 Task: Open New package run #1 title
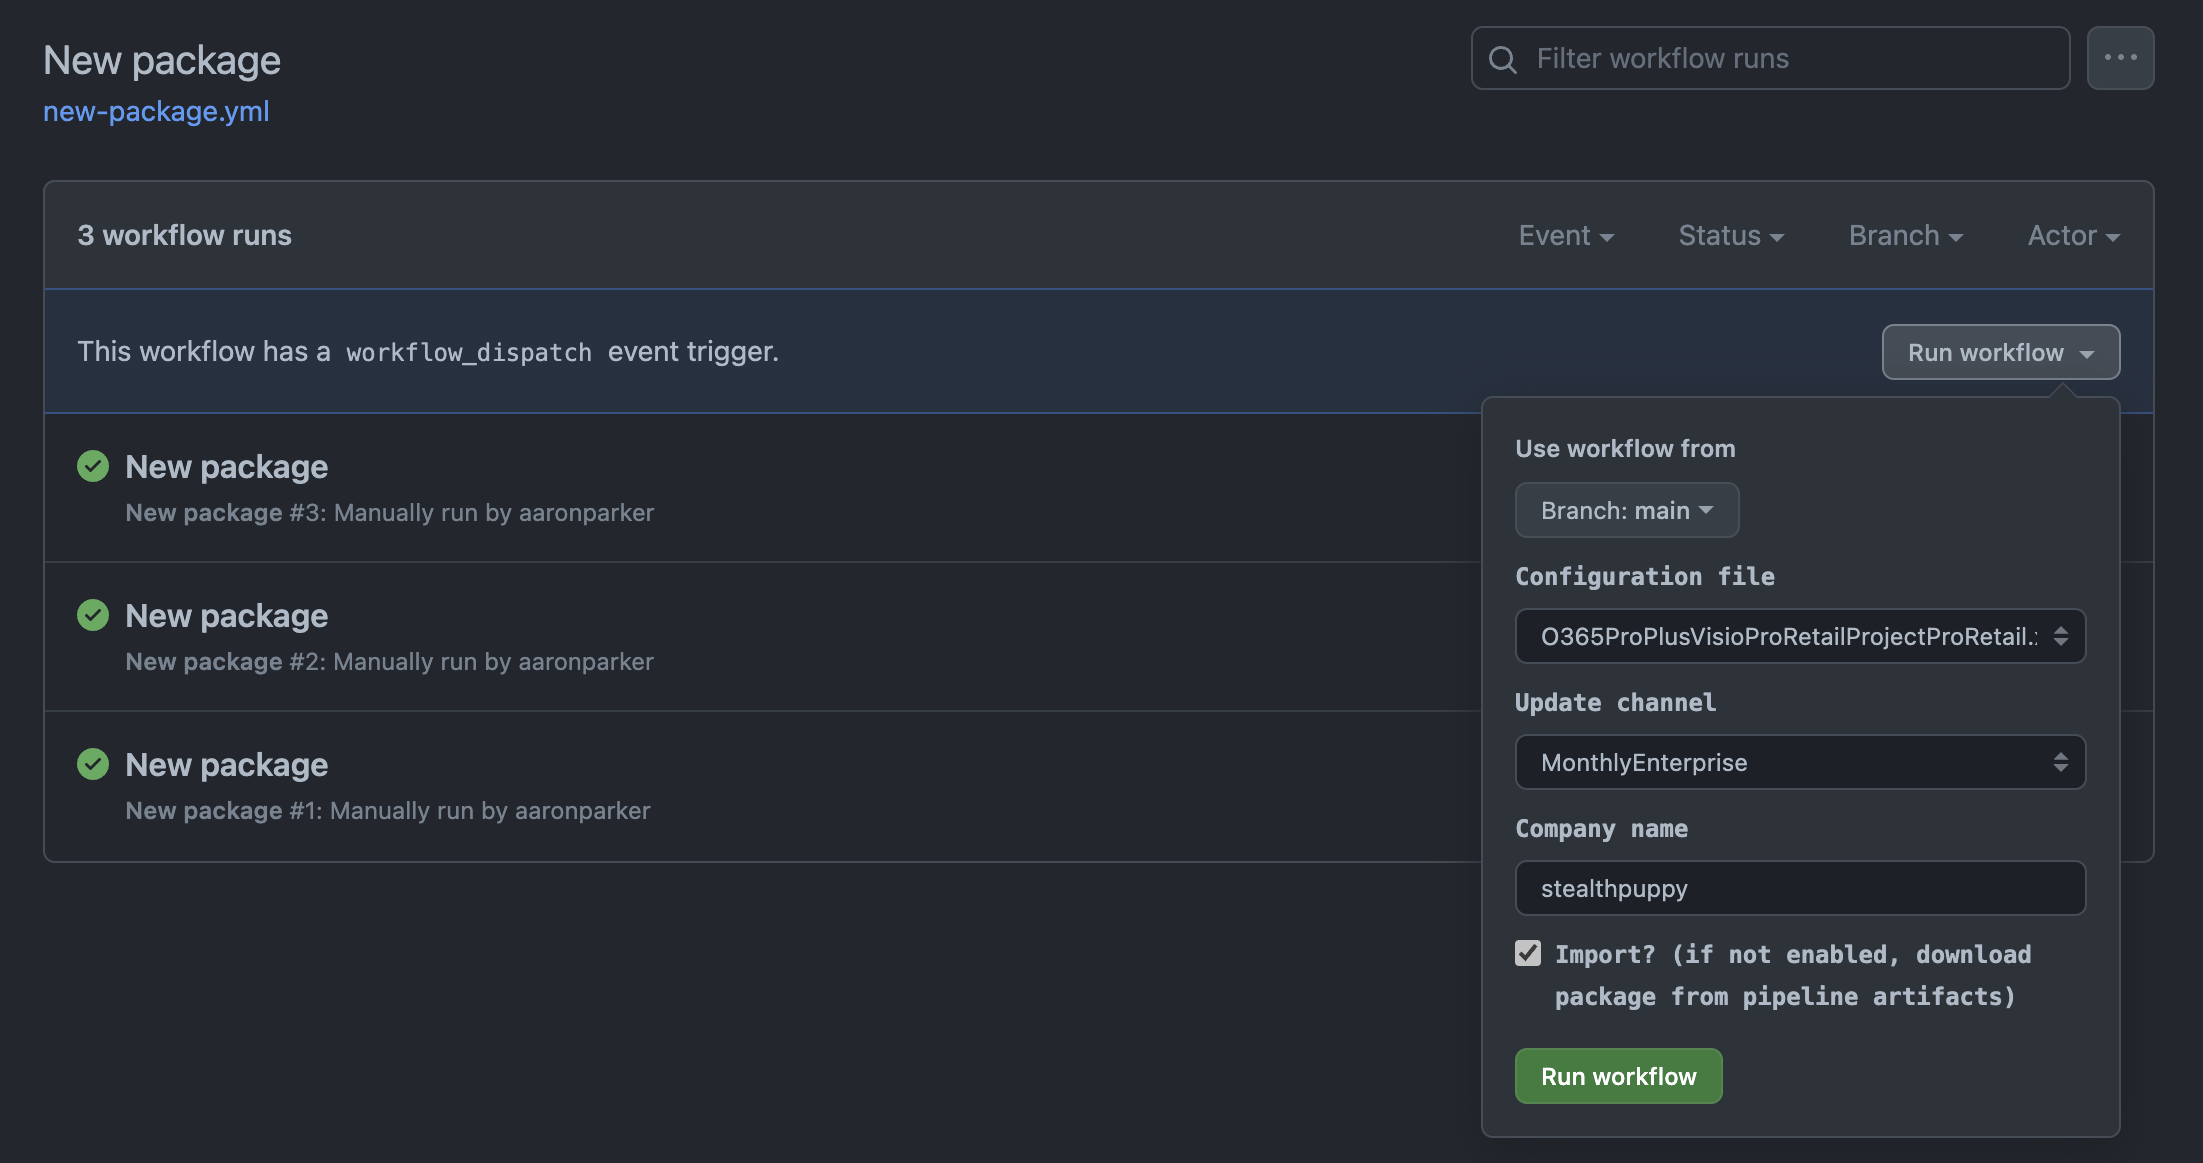pos(226,765)
